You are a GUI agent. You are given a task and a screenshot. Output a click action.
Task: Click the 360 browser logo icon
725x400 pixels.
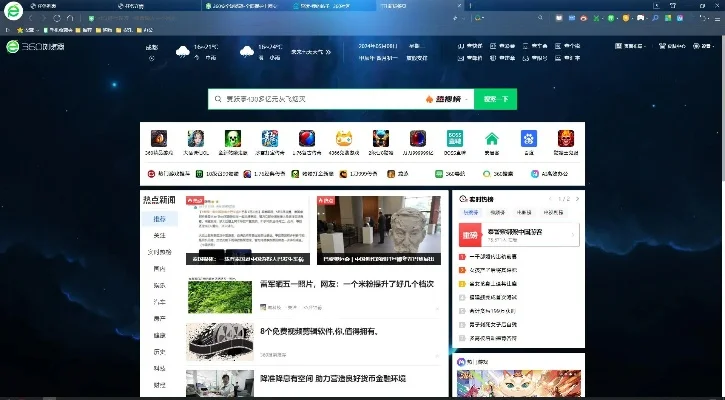click(14, 47)
